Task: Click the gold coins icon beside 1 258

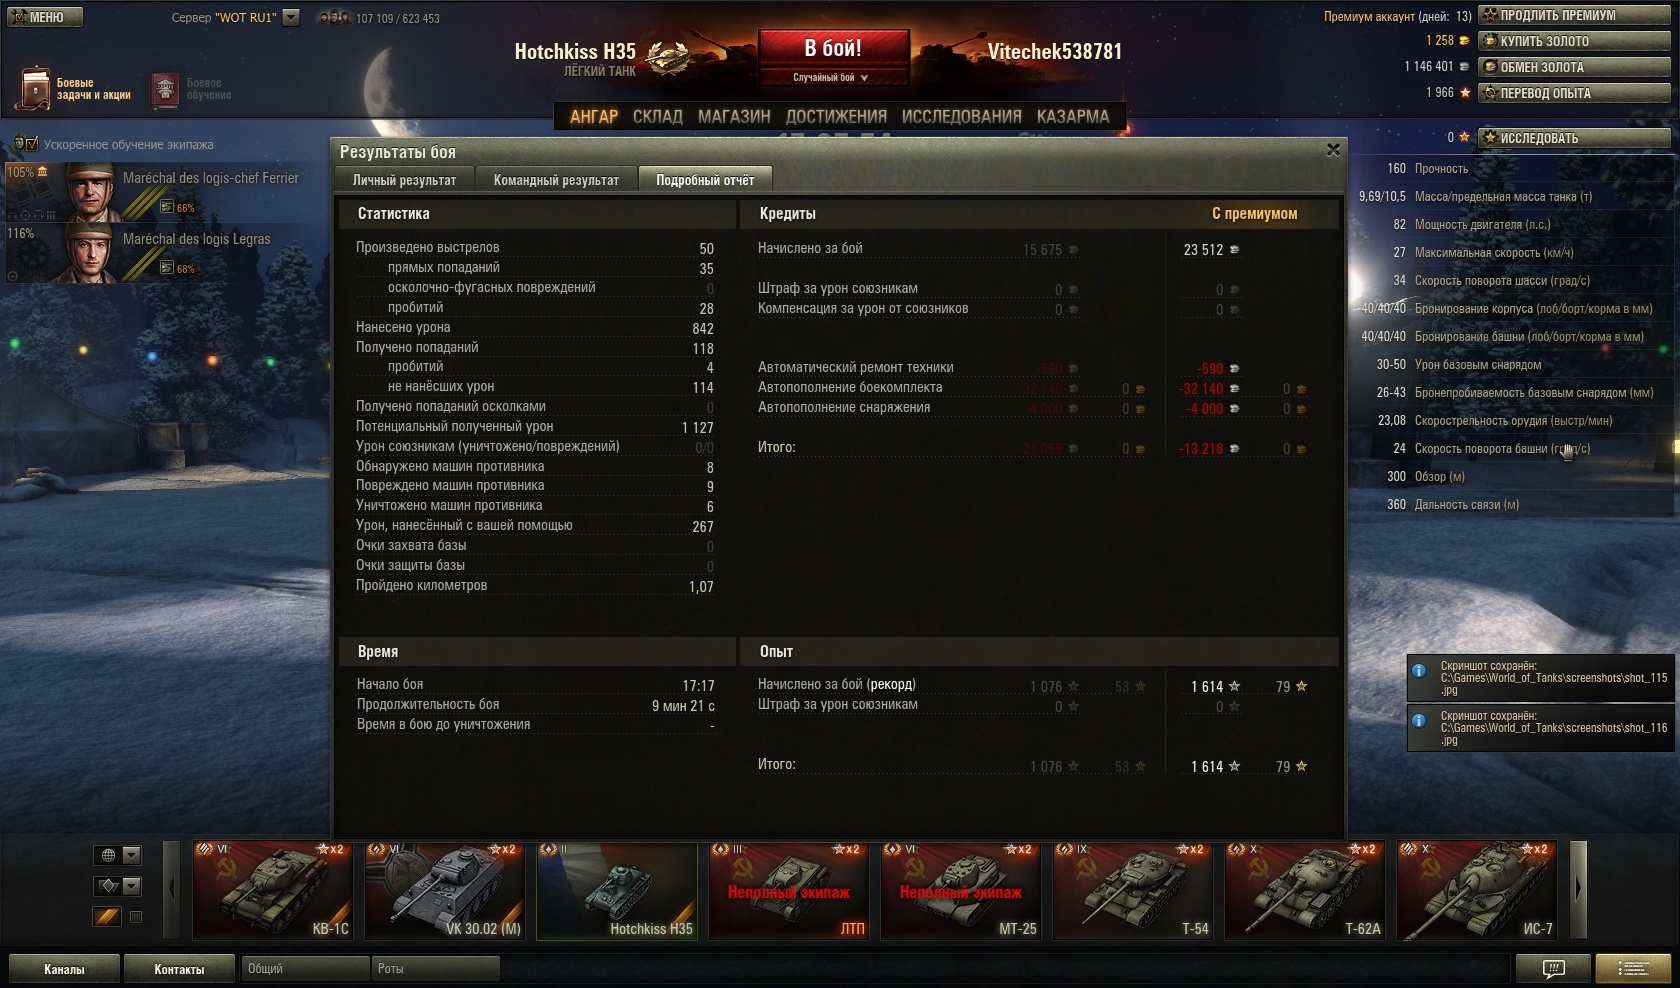Action: [x=1464, y=41]
